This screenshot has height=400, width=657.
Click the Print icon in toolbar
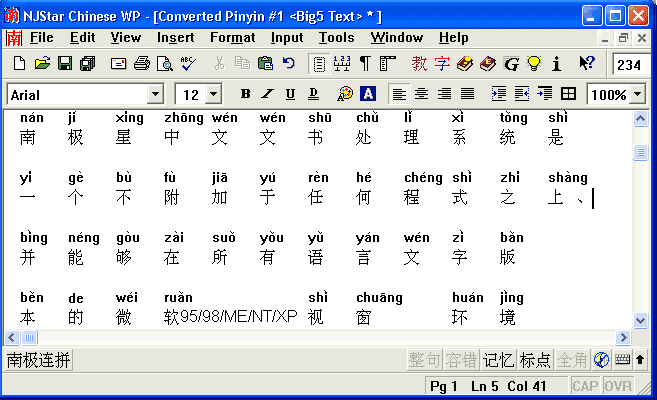click(x=142, y=64)
